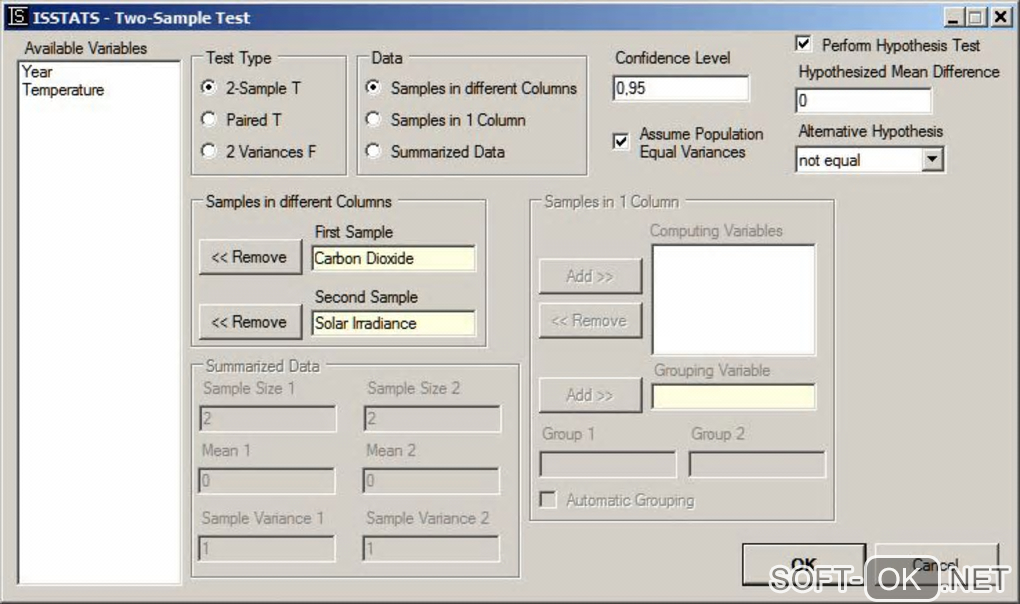1020x604 pixels.
Task: Remove the First Sample variable
Action: point(249,257)
